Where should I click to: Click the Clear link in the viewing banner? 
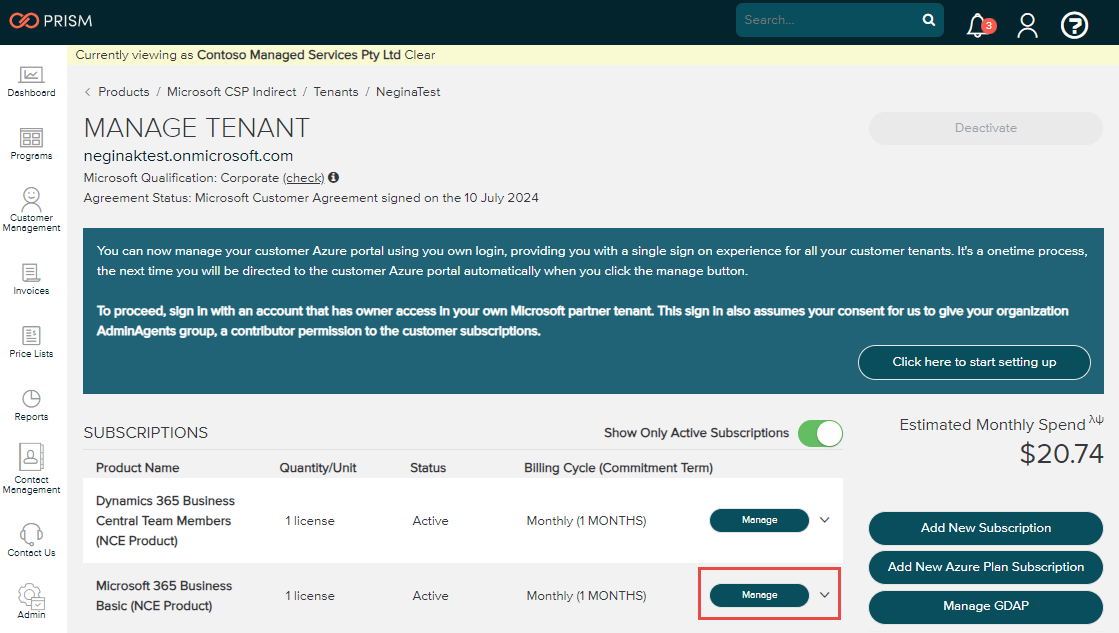tap(420, 55)
